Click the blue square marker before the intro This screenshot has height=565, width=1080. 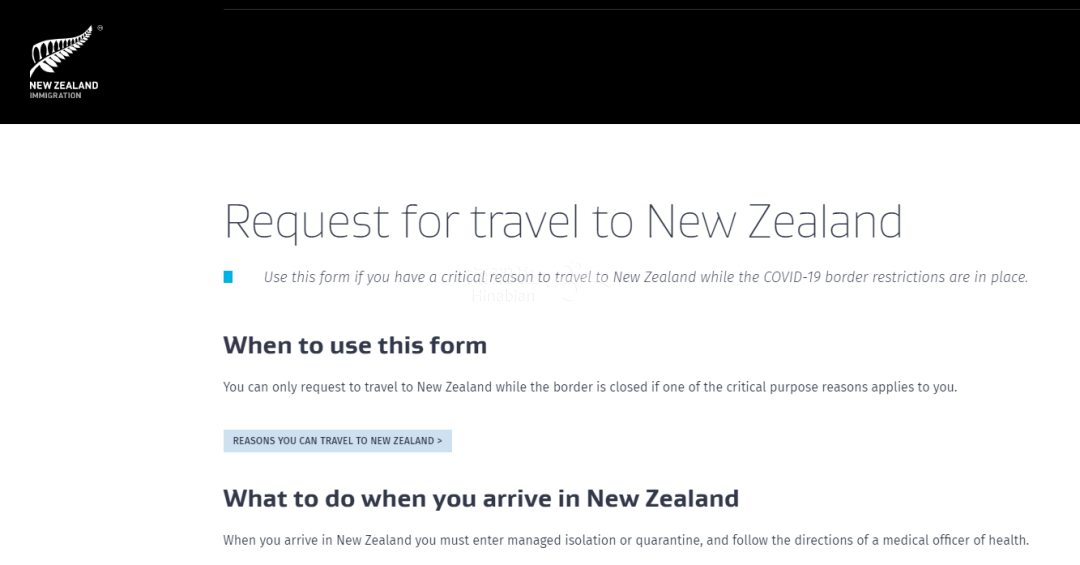[228, 277]
